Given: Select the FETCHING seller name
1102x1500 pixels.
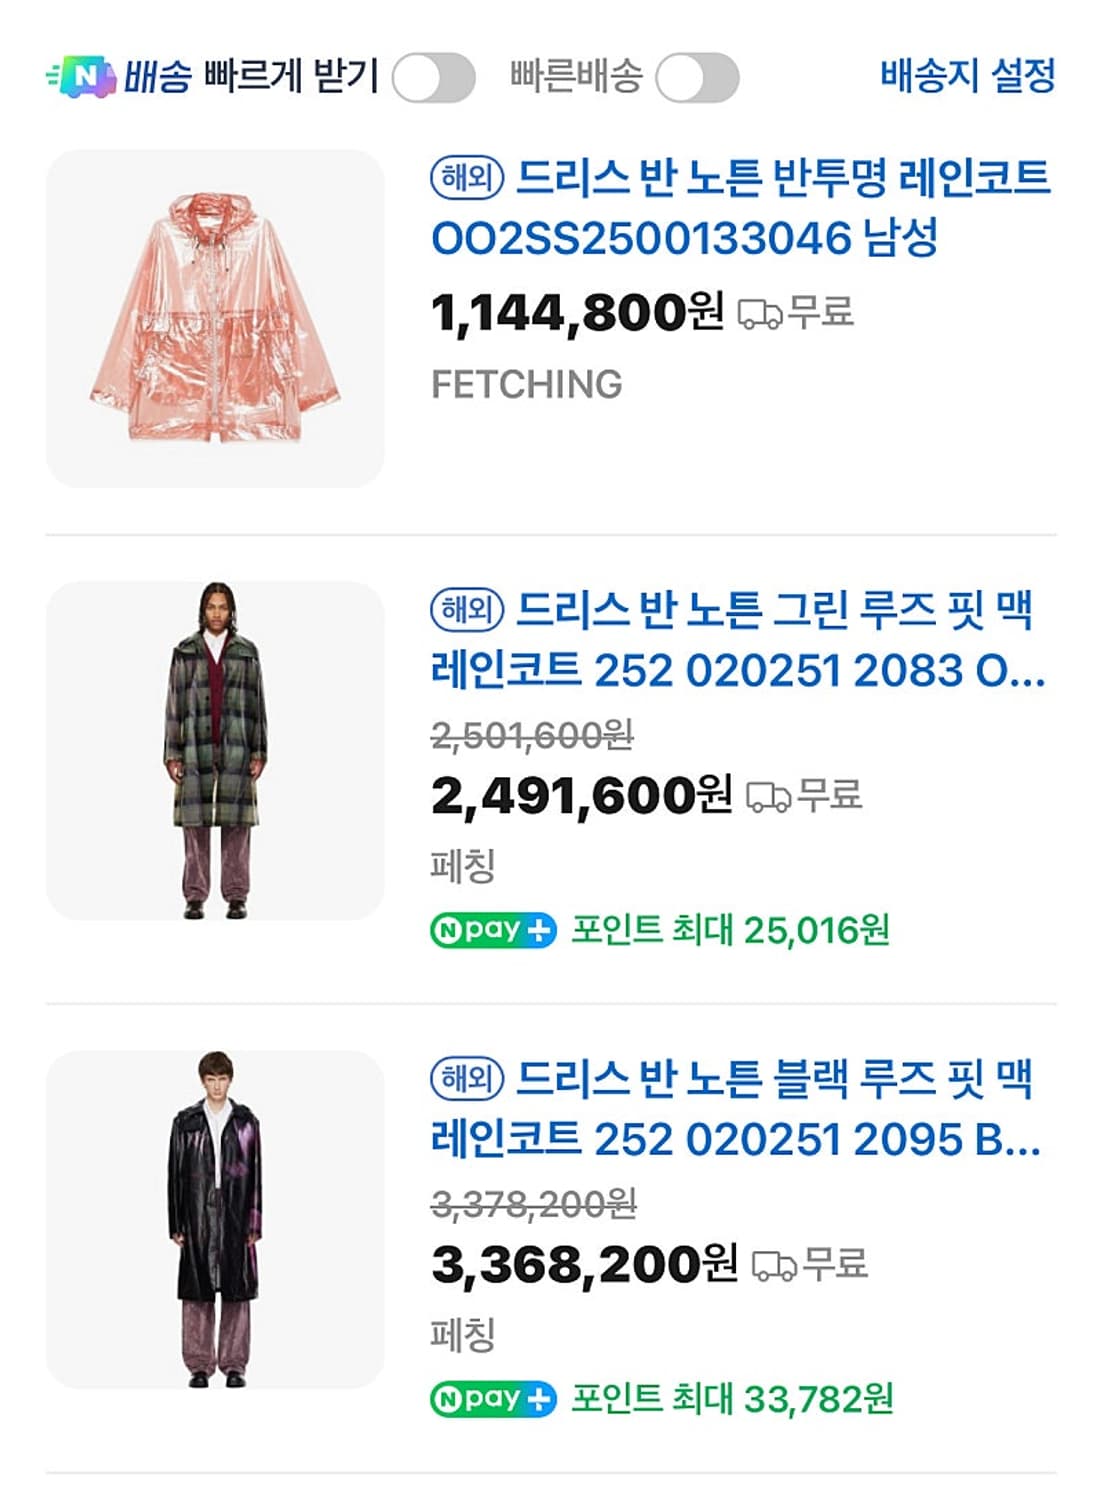Looking at the screenshot, I should coord(526,384).
